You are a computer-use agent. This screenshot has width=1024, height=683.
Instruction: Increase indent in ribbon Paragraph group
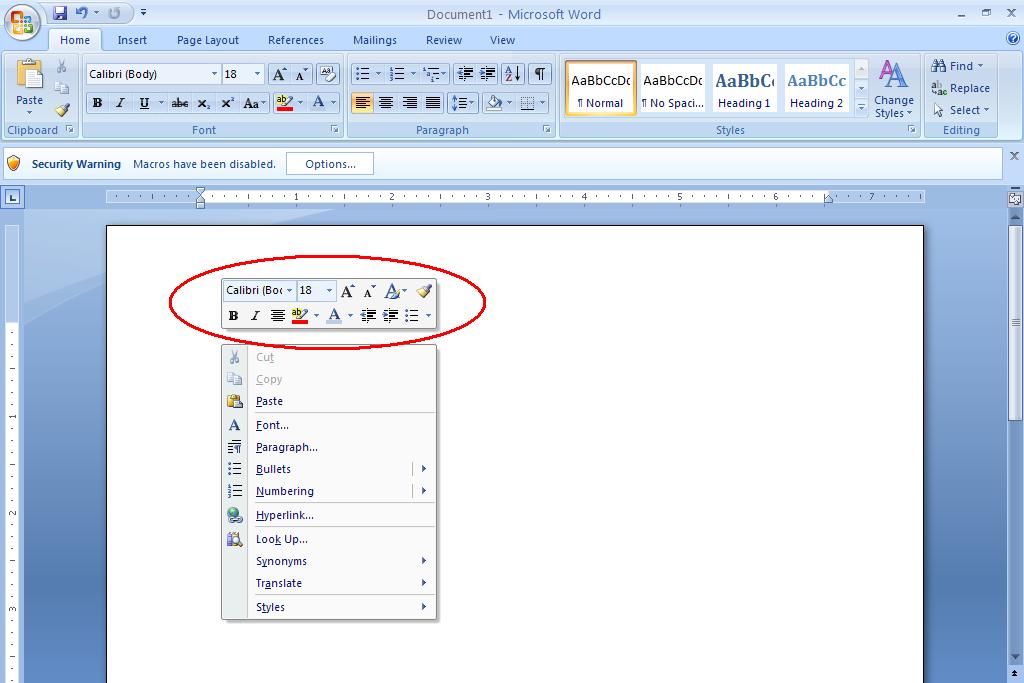[x=487, y=74]
